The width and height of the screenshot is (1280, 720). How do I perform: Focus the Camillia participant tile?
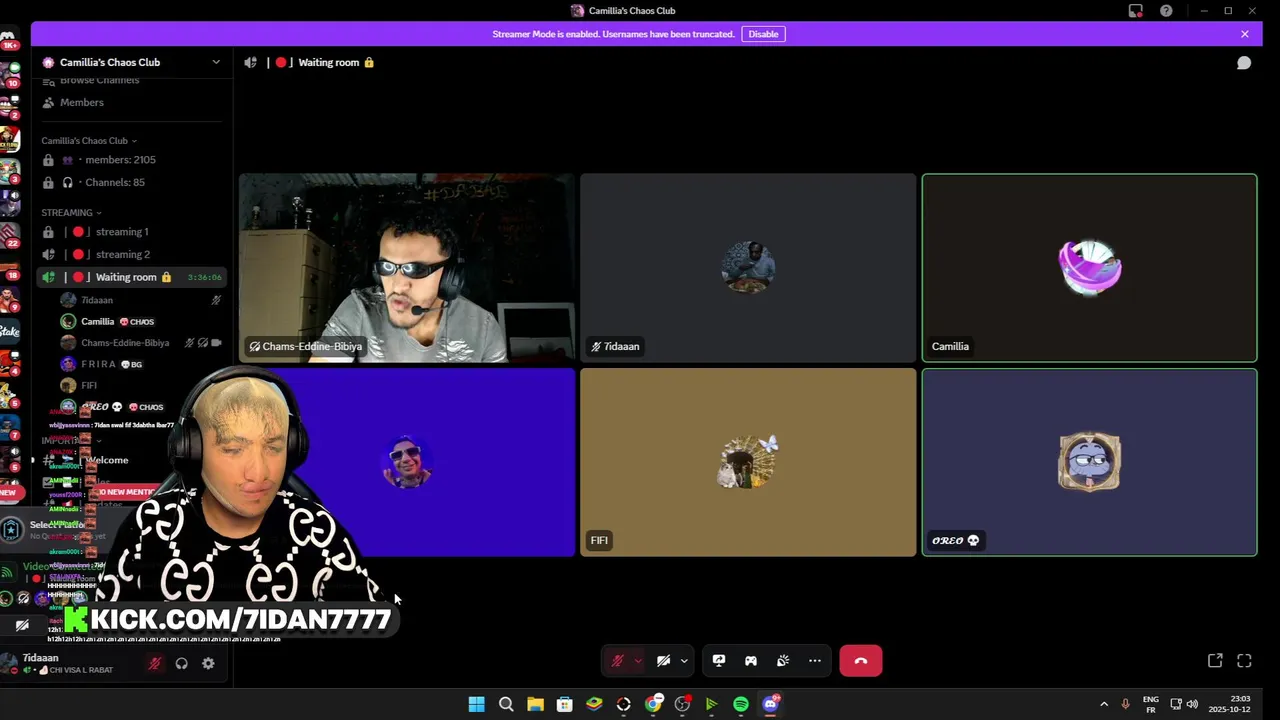[1089, 268]
